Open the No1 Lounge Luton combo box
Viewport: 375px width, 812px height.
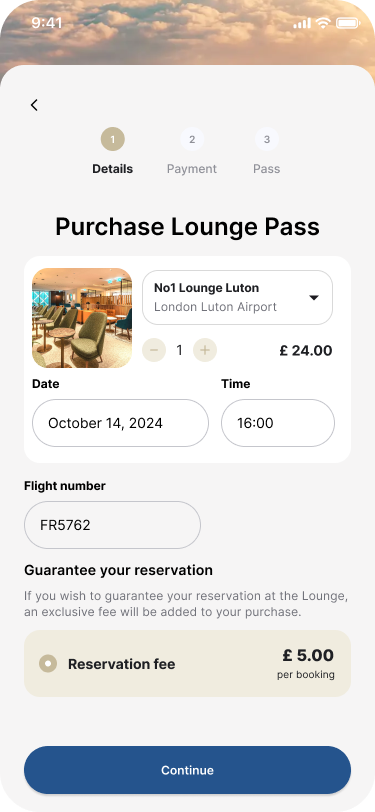pos(238,297)
